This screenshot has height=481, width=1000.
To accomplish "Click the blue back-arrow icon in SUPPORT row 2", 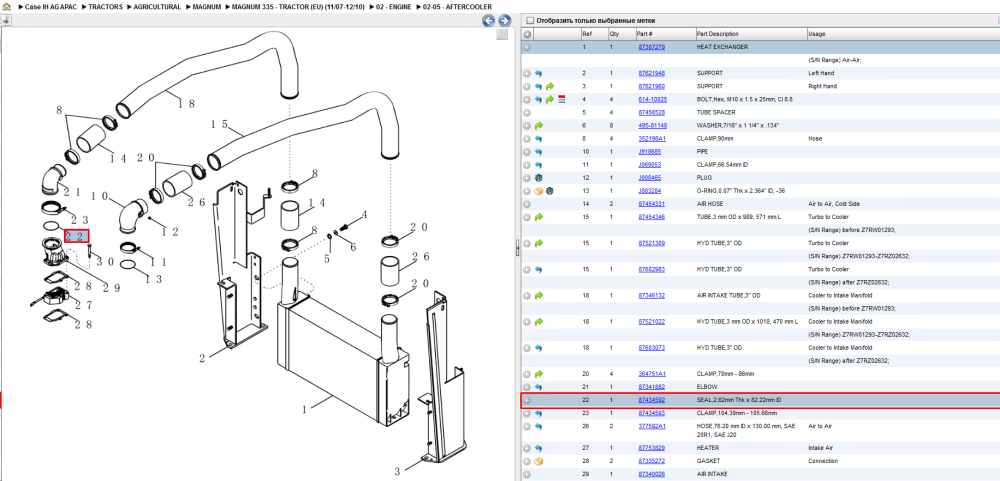I will pyautogui.click(x=538, y=73).
